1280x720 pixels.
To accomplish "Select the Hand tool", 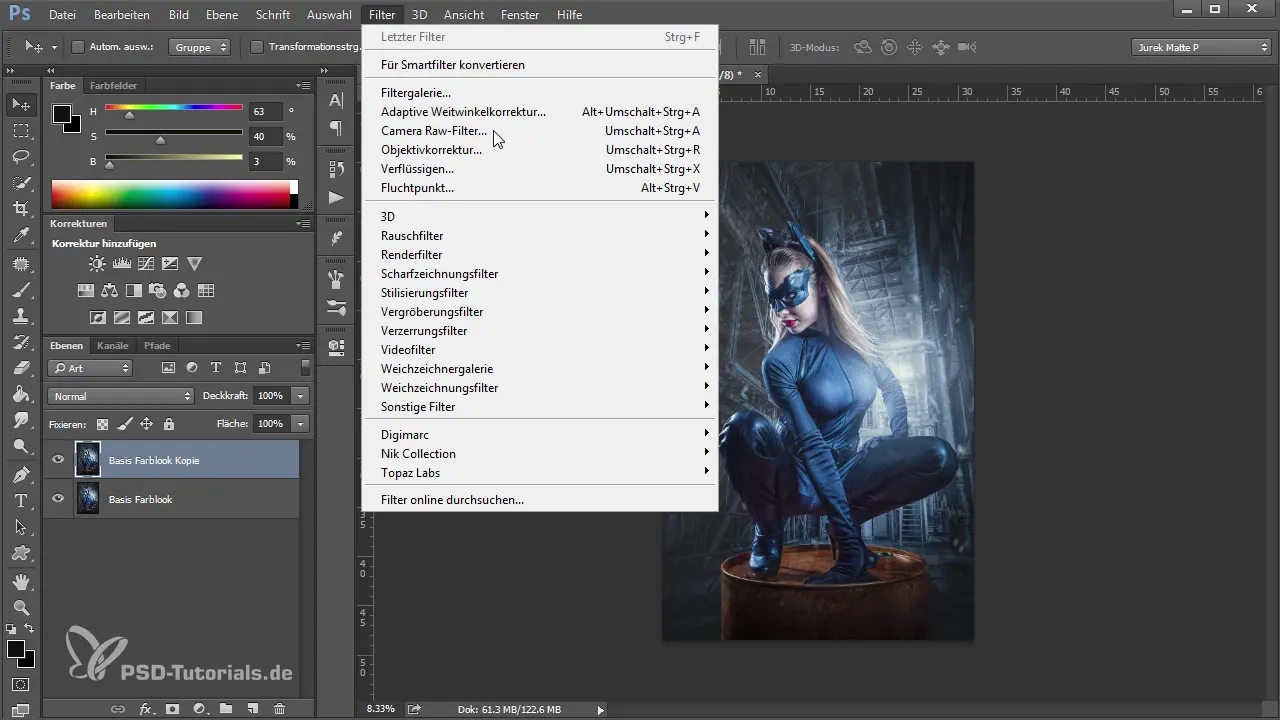I will (21, 581).
